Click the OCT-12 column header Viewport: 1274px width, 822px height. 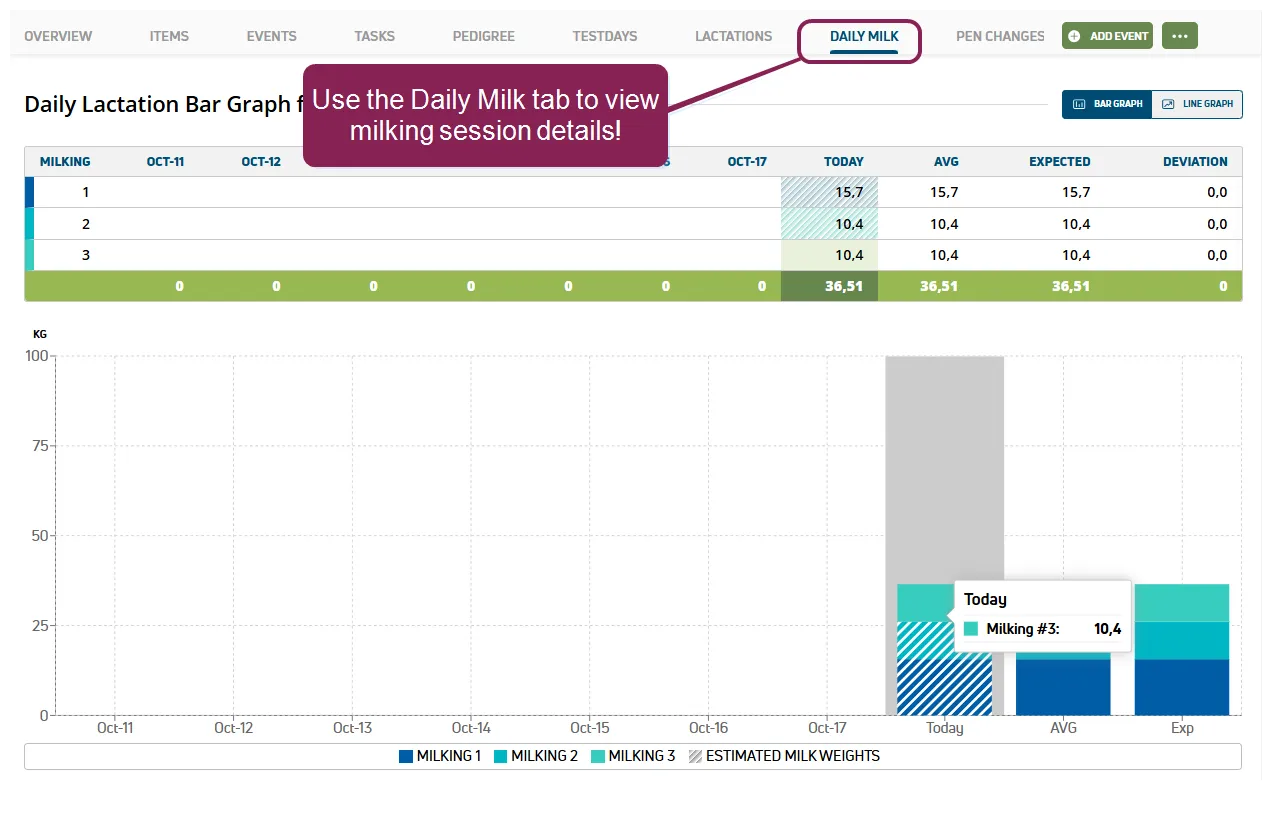pos(261,162)
